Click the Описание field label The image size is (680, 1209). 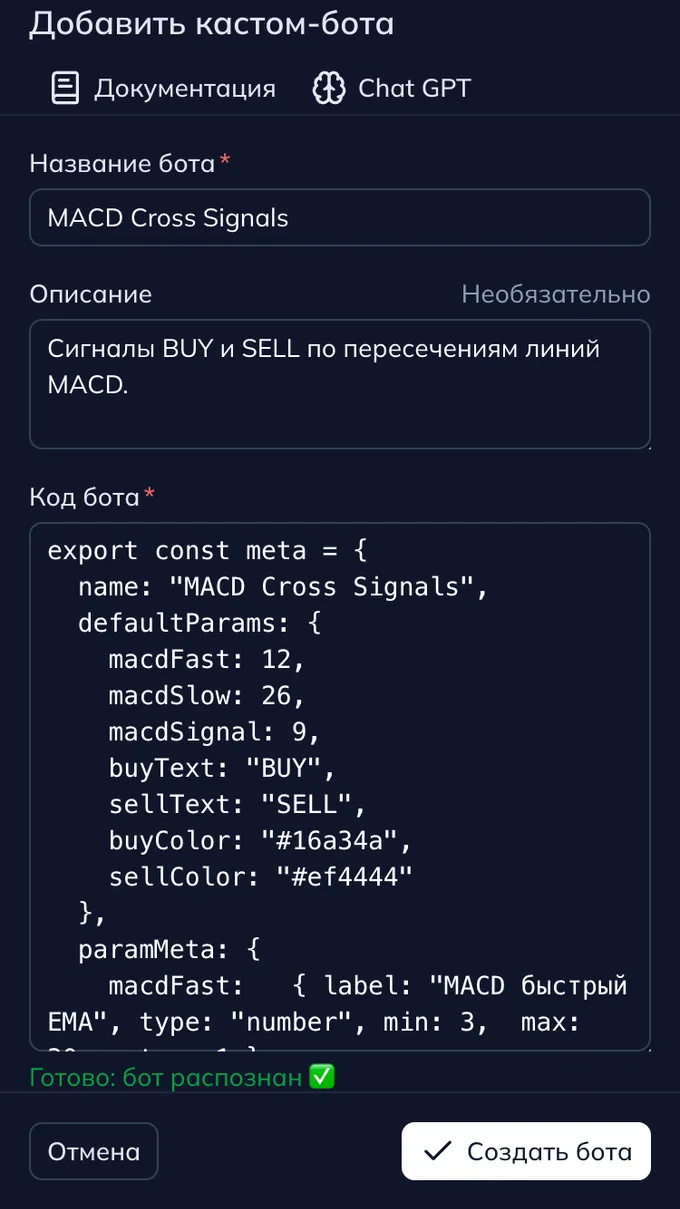(x=91, y=294)
